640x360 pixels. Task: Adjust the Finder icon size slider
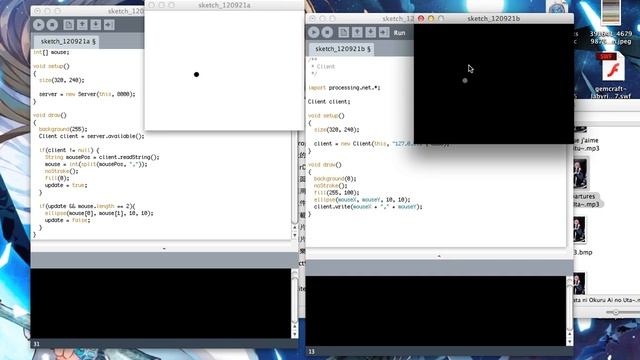pyautogui.click(x=616, y=312)
